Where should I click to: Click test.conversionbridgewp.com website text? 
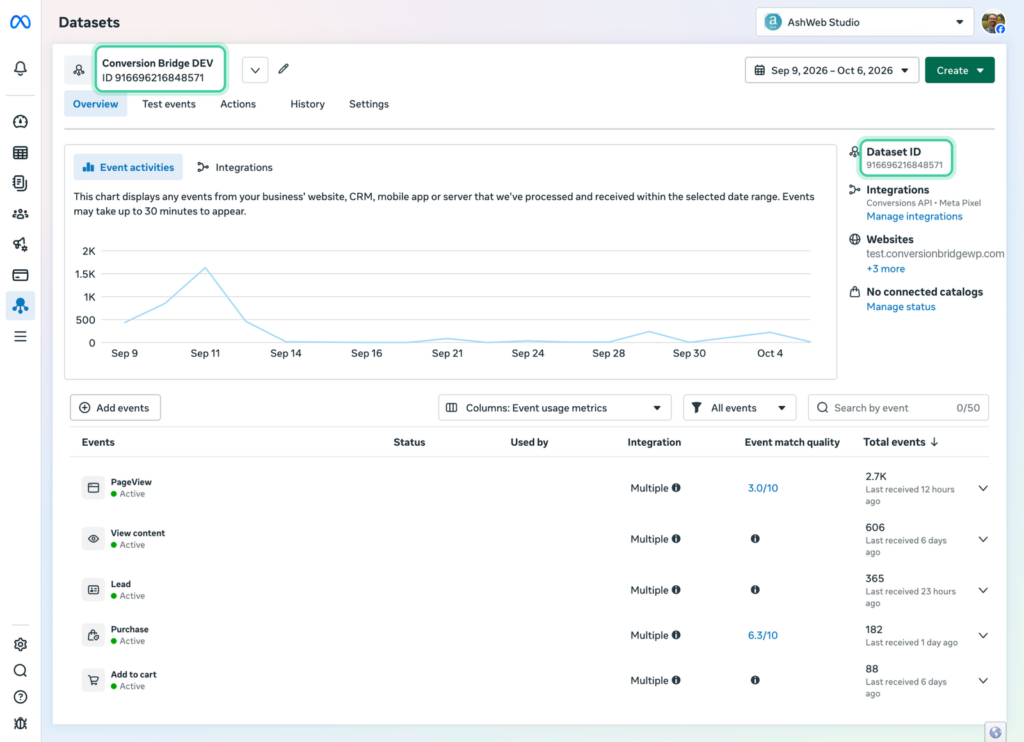point(935,253)
